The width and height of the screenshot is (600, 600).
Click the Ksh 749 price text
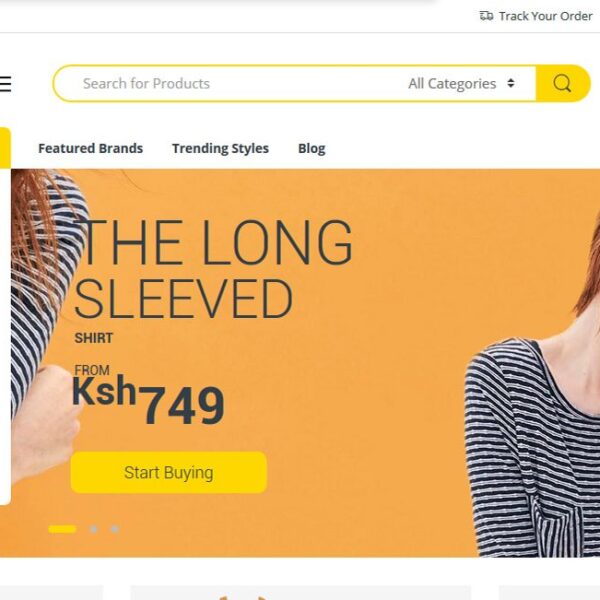click(148, 400)
